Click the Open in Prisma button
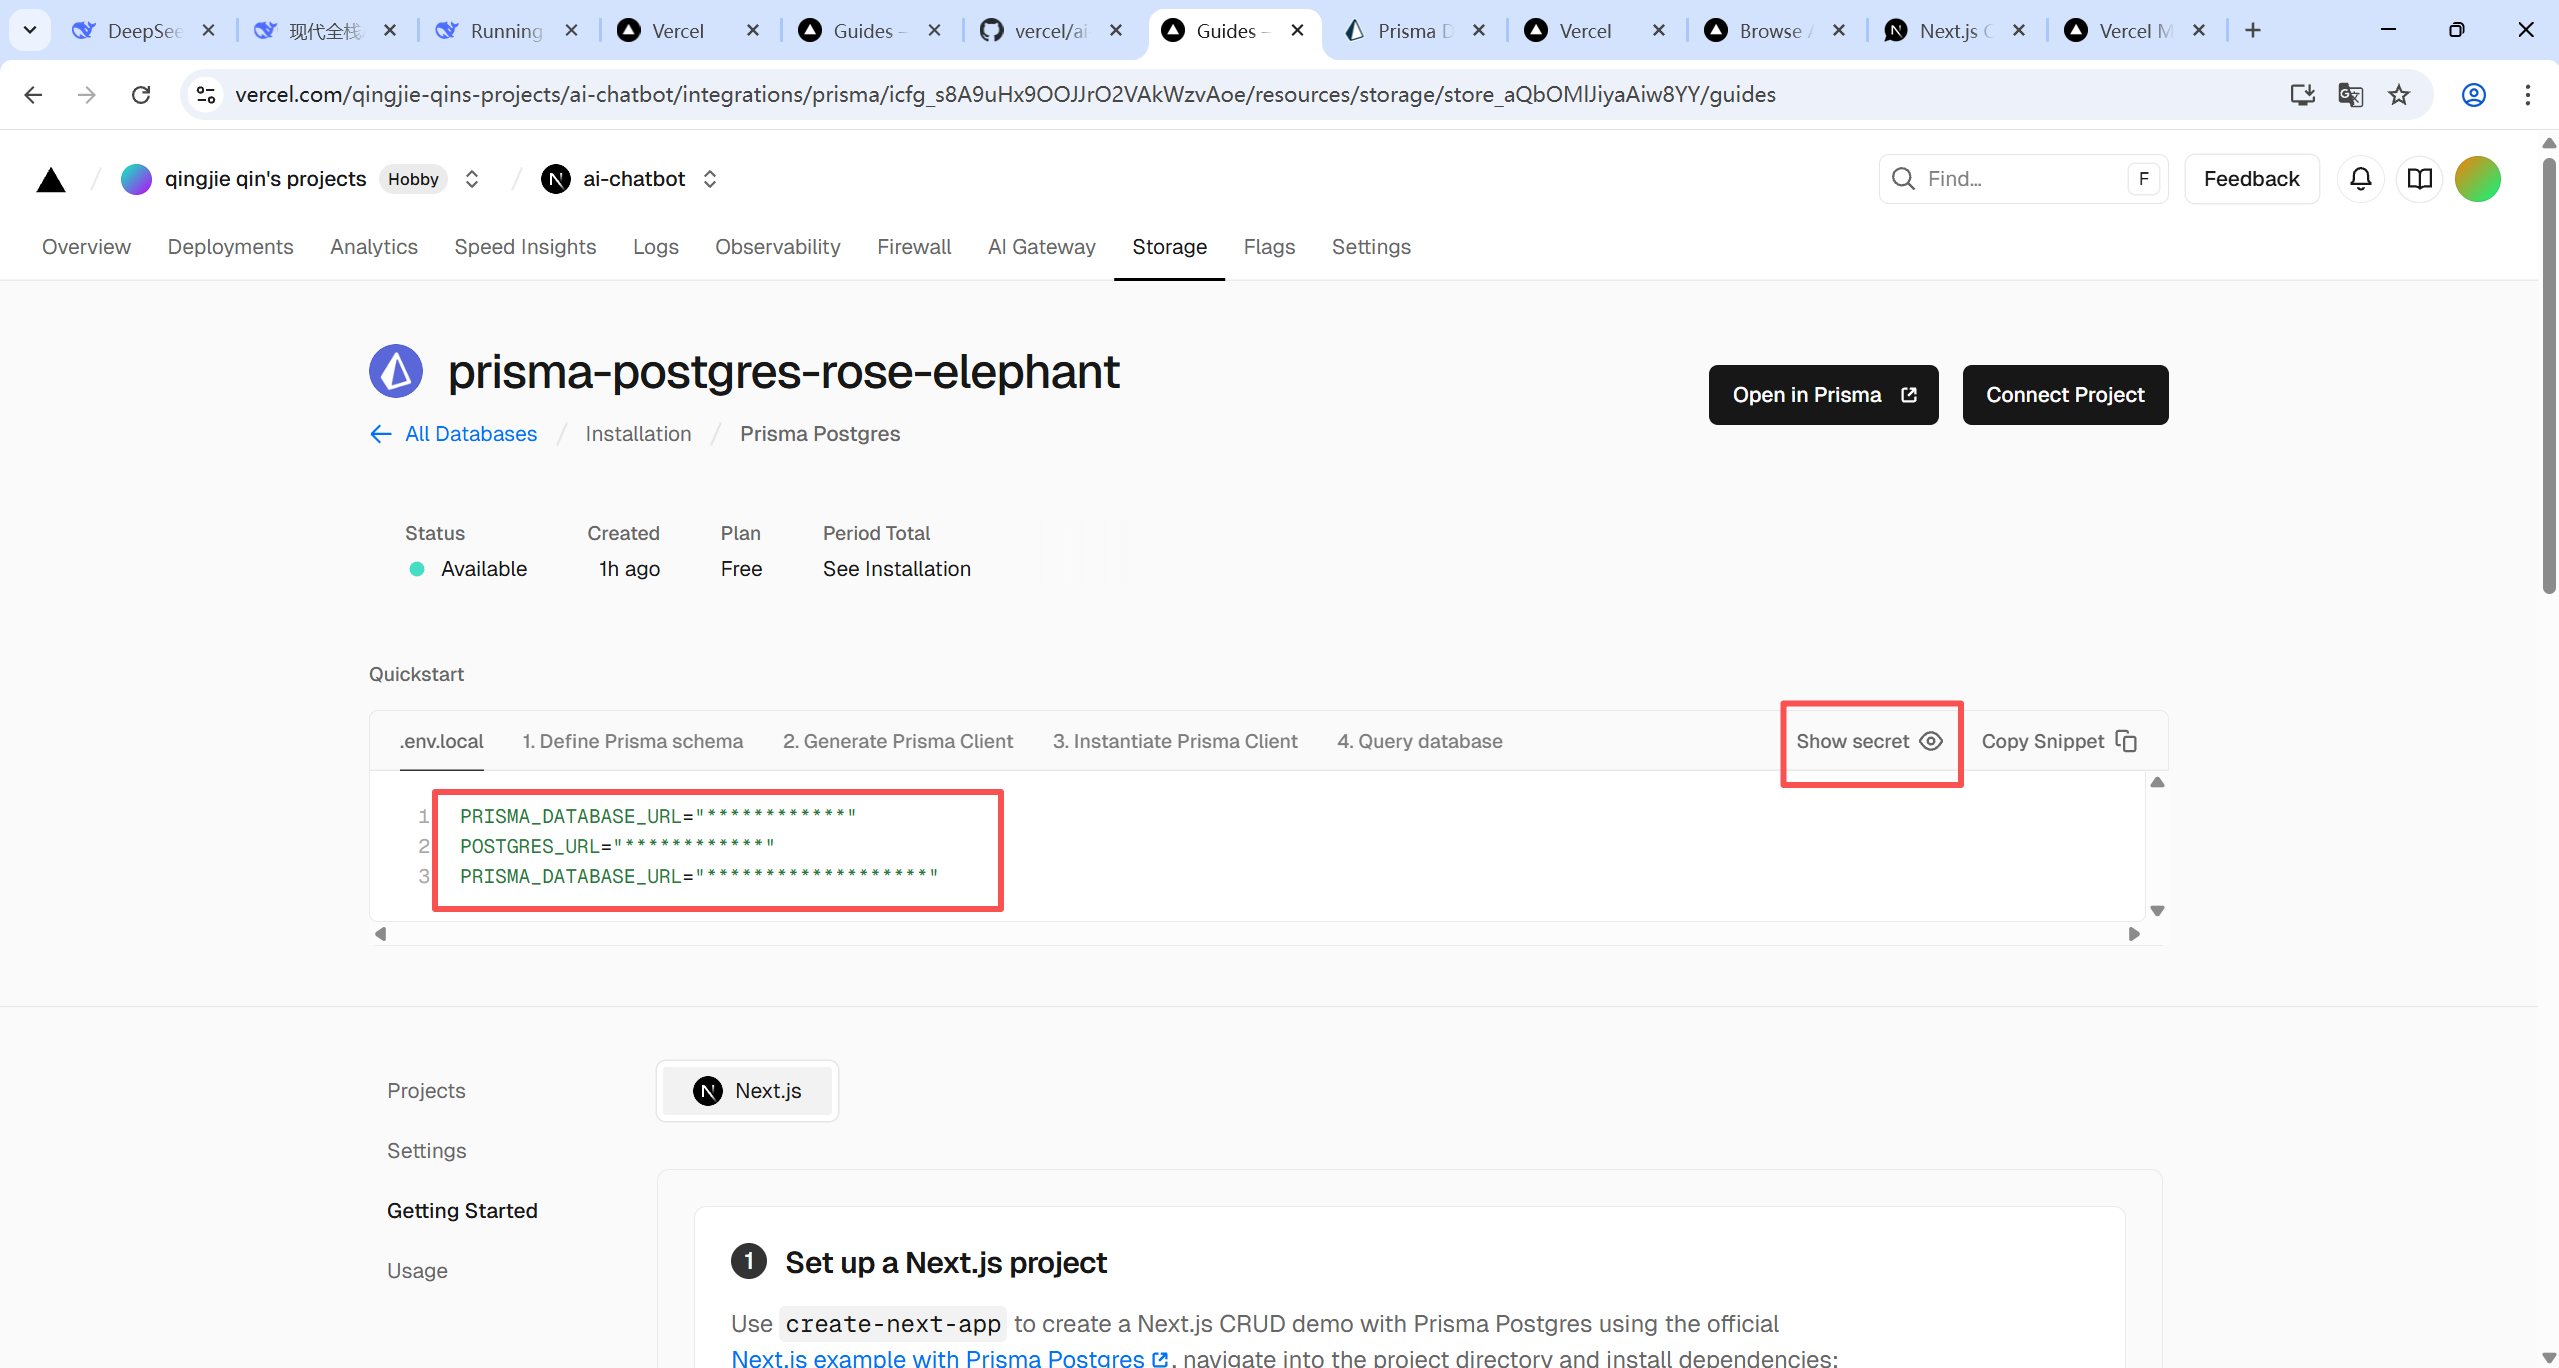Viewport: 2559px width, 1368px height. [x=1823, y=395]
